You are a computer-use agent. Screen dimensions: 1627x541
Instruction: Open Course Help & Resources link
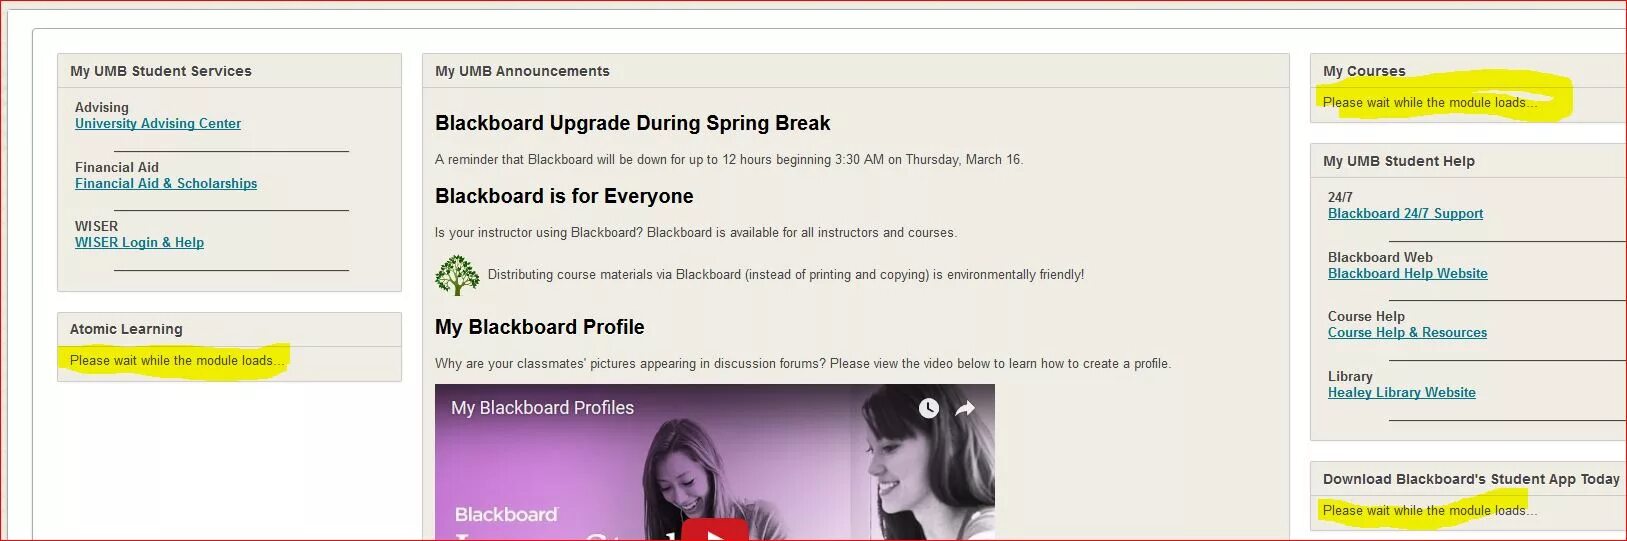coord(1407,332)
